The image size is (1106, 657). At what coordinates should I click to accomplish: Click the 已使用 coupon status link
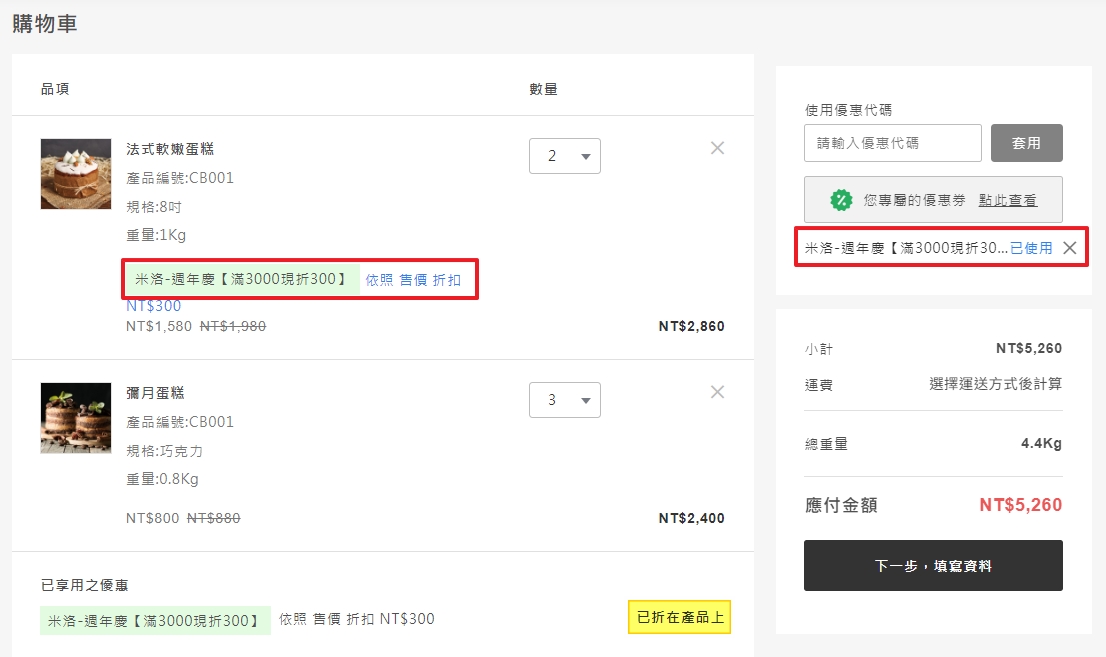[x=1033, y=246]
